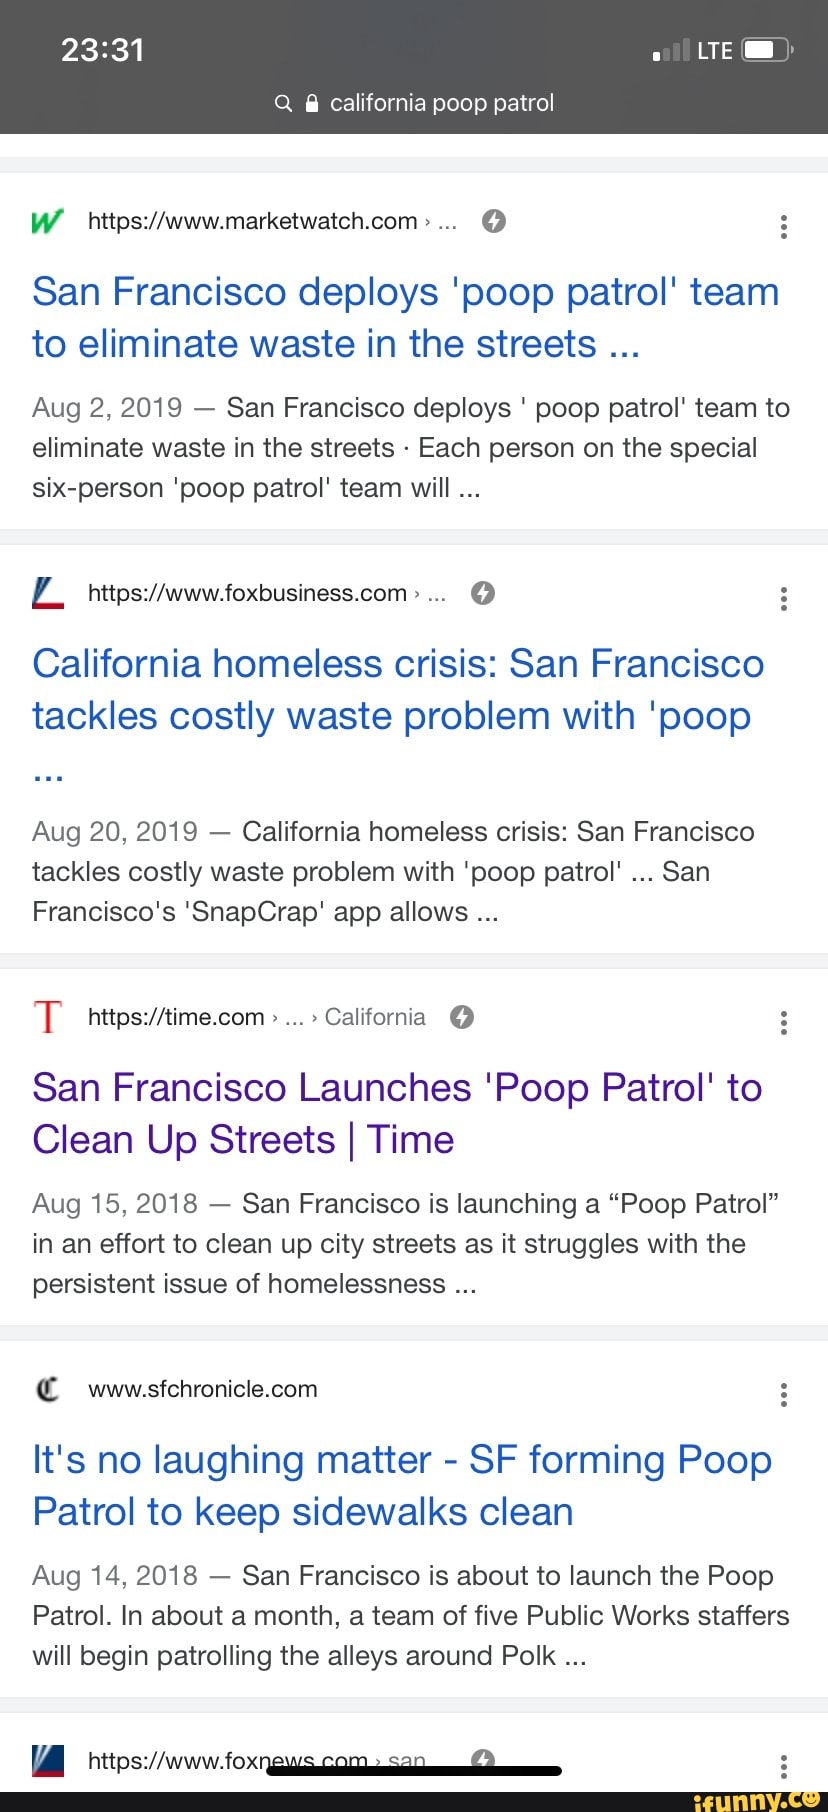This screenshot has width=828, height=1812.
Task: Tap the Fox Business site favicon
Action: point(47,593)
